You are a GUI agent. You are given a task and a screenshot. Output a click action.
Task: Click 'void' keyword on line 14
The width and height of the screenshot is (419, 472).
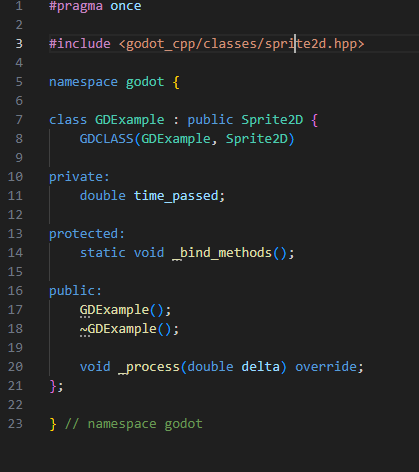coord(149,253)
